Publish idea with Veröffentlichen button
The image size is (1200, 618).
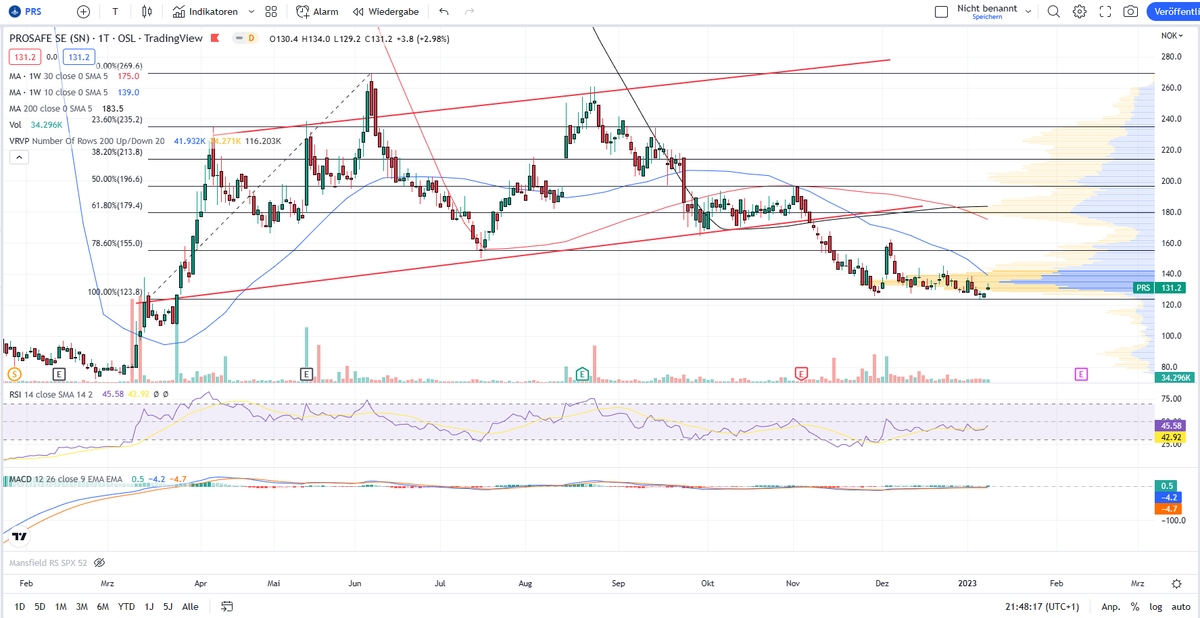(x=1173, y=12)
